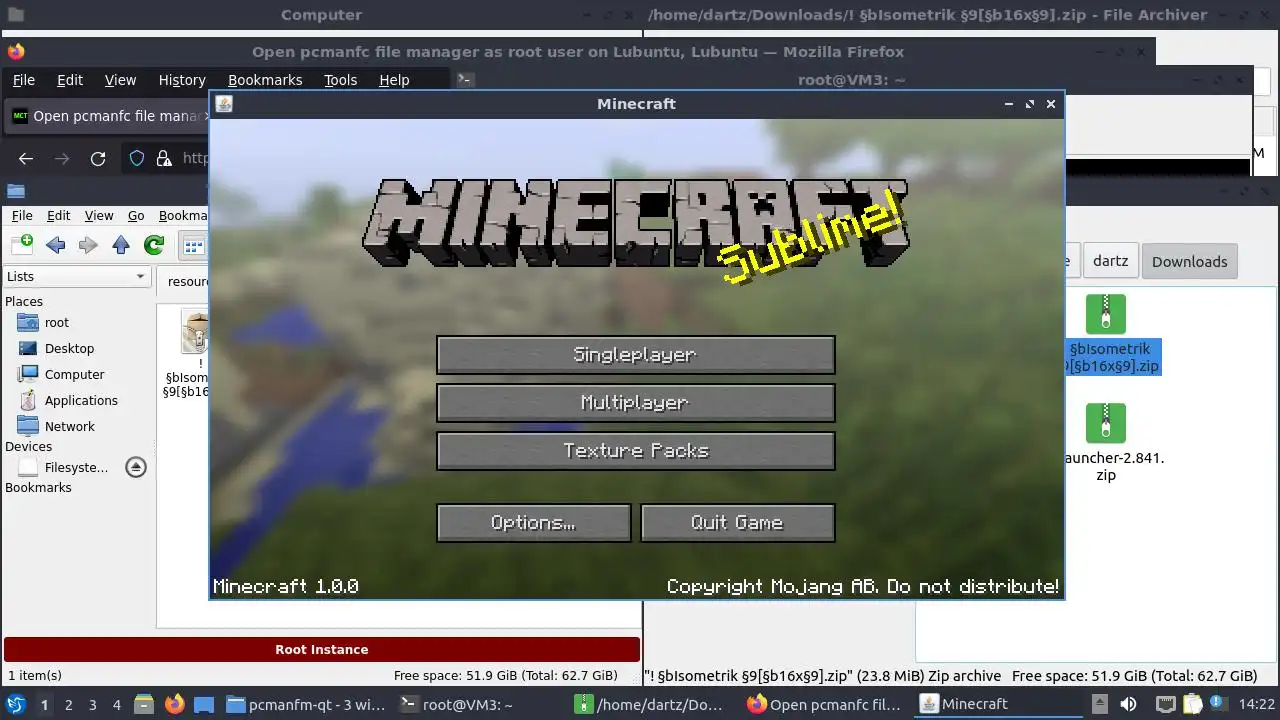The width and height of the screenshot is (1280, 720).
Task: Launch Firefox from taskbar quick launch
Action: 174,704
